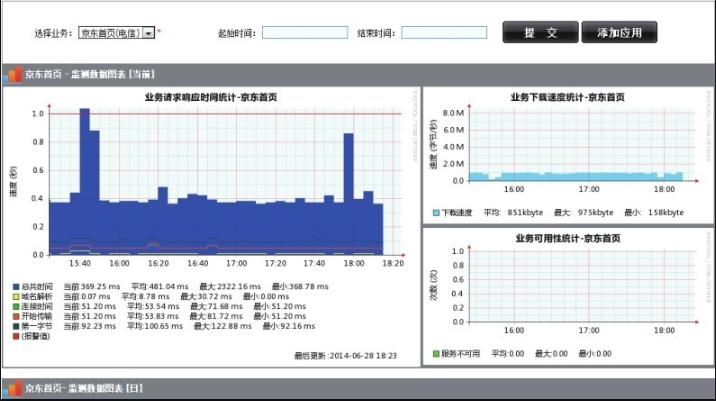This screenshot has width=716, height=401.
Task: Click the 8.0 M axis label
Action: pos(453,113)
